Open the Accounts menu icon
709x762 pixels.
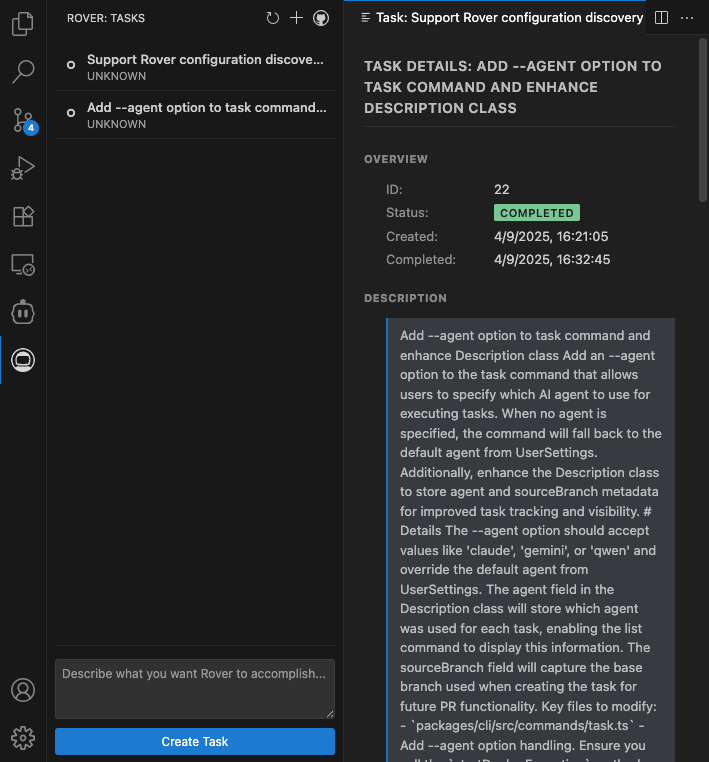[23, 690]
